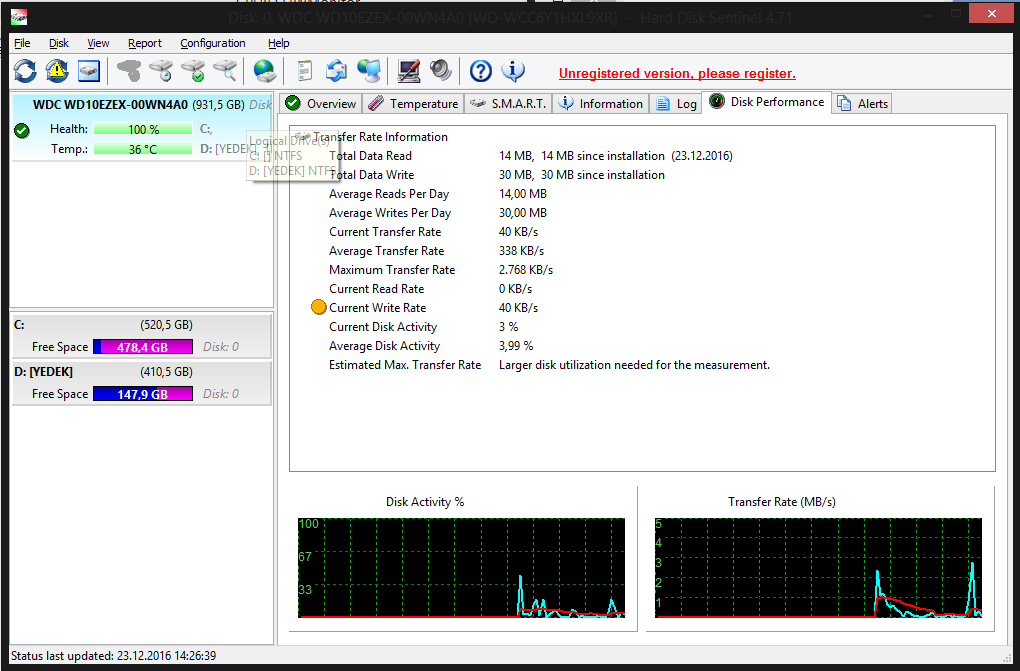Click the greyed-out grey blob toolbar icon

tap(129, 70)
